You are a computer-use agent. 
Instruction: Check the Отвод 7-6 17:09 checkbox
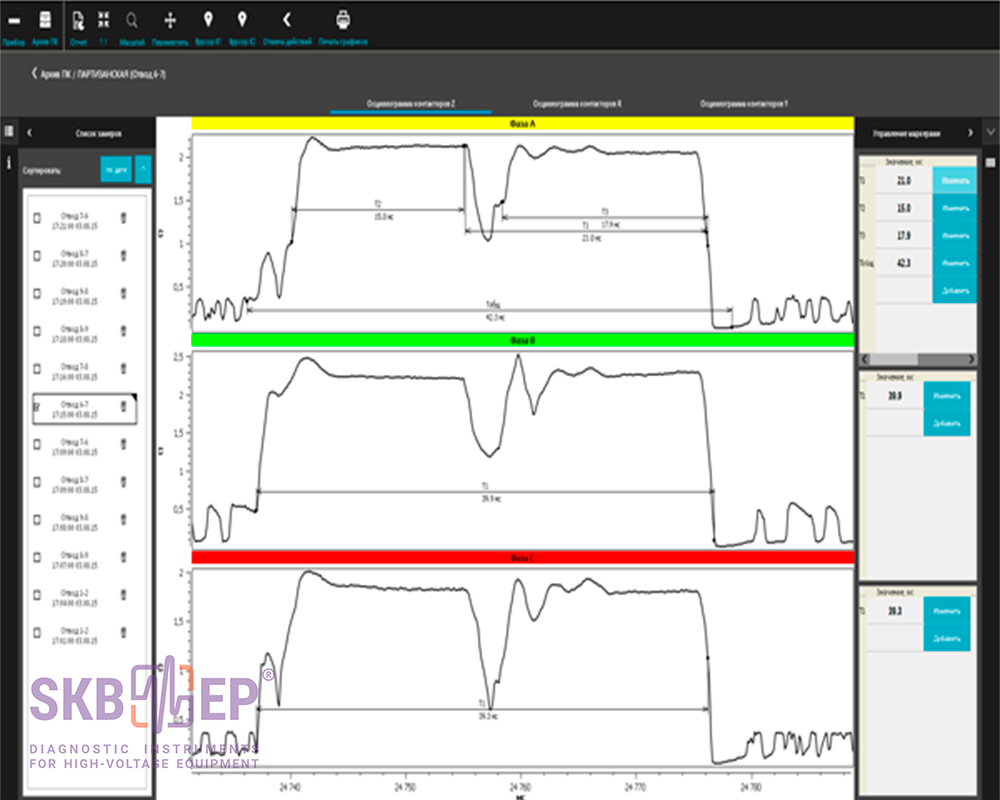37,444
